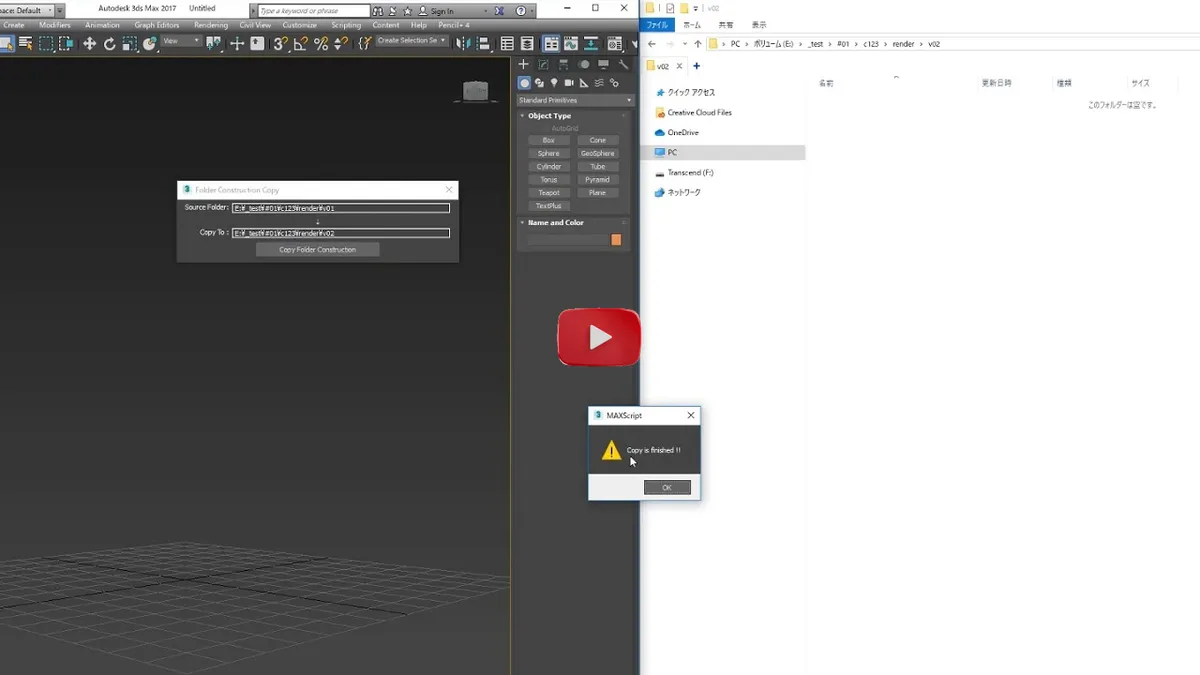1200x675 pixels.
Task: Select the Shapes category icon
Action: 539,83
